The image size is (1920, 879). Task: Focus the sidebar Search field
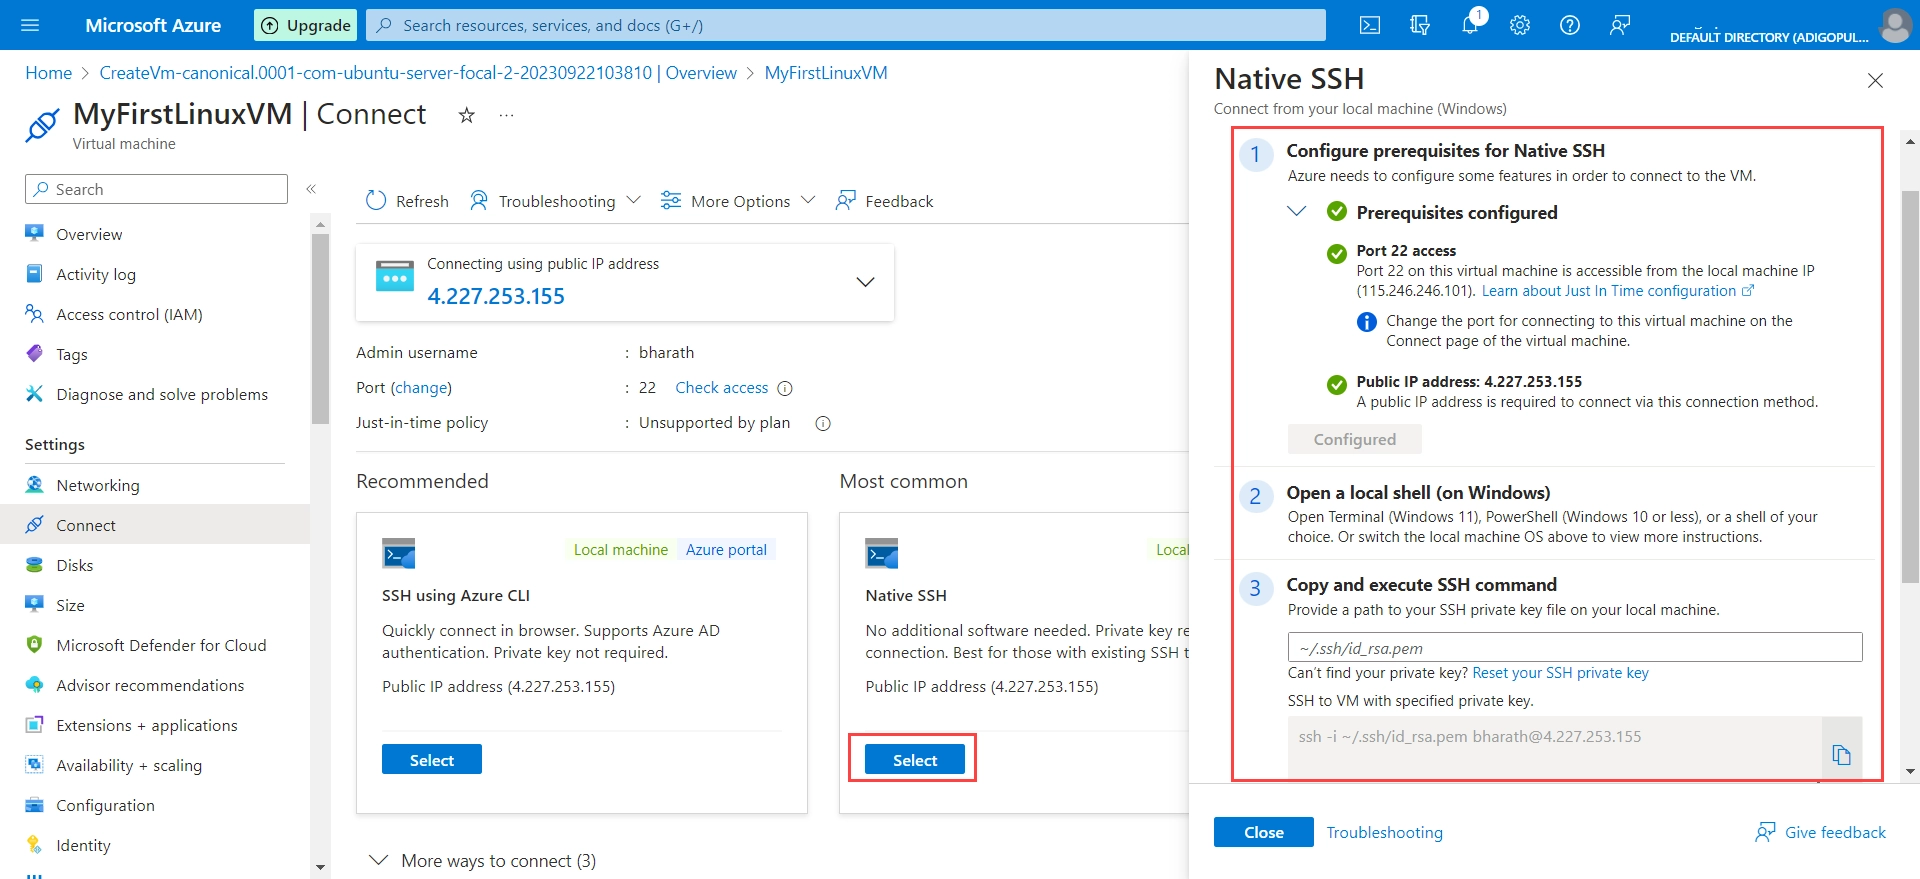click(156, 189)
